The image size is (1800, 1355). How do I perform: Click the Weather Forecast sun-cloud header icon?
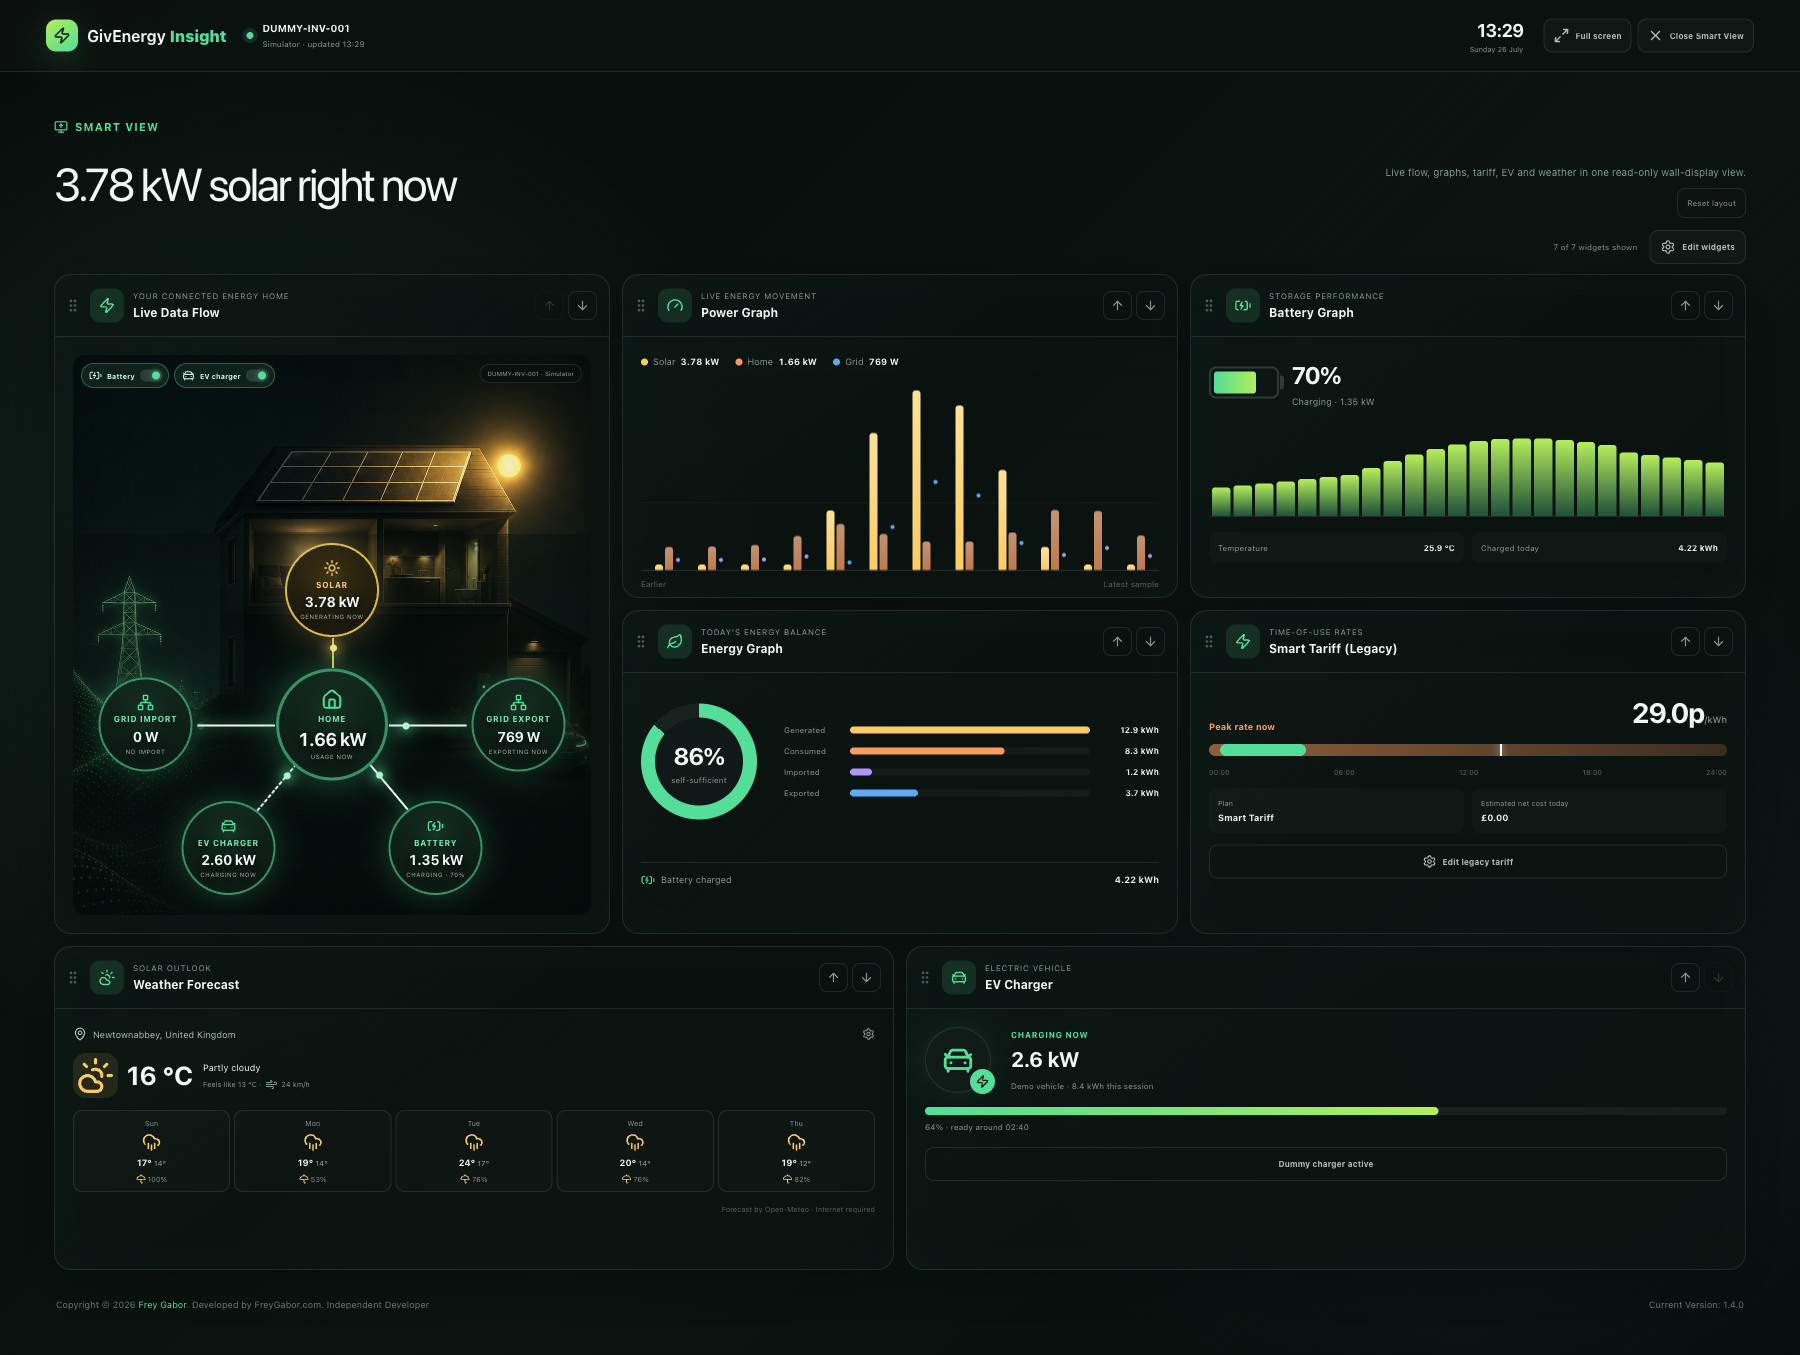point(107,978)
